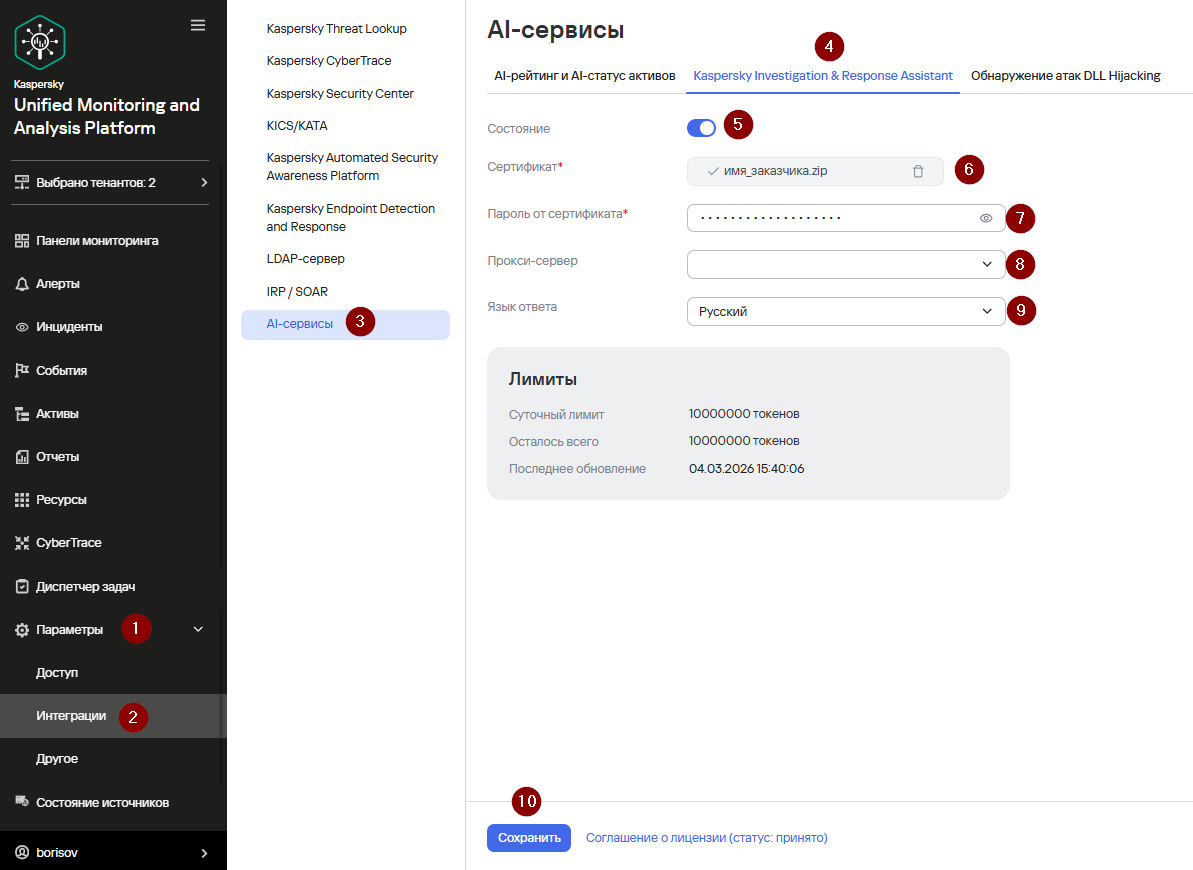Open Доступ in the Параметры submenu
This screenshot has height=870, width=1193.
57,673
